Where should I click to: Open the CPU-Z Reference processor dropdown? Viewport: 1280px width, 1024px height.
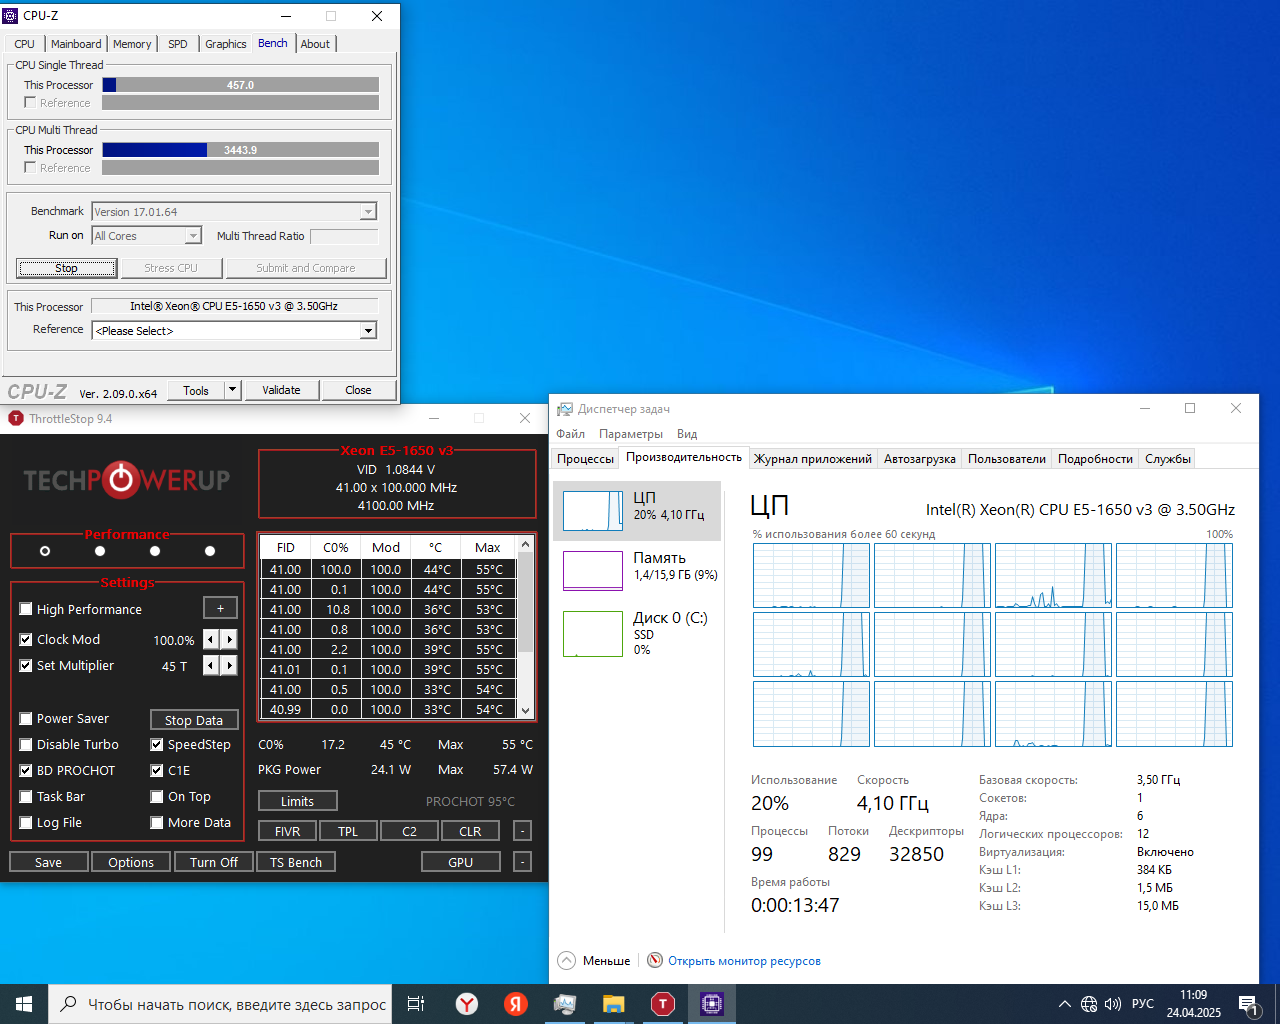tap(368, 331)
